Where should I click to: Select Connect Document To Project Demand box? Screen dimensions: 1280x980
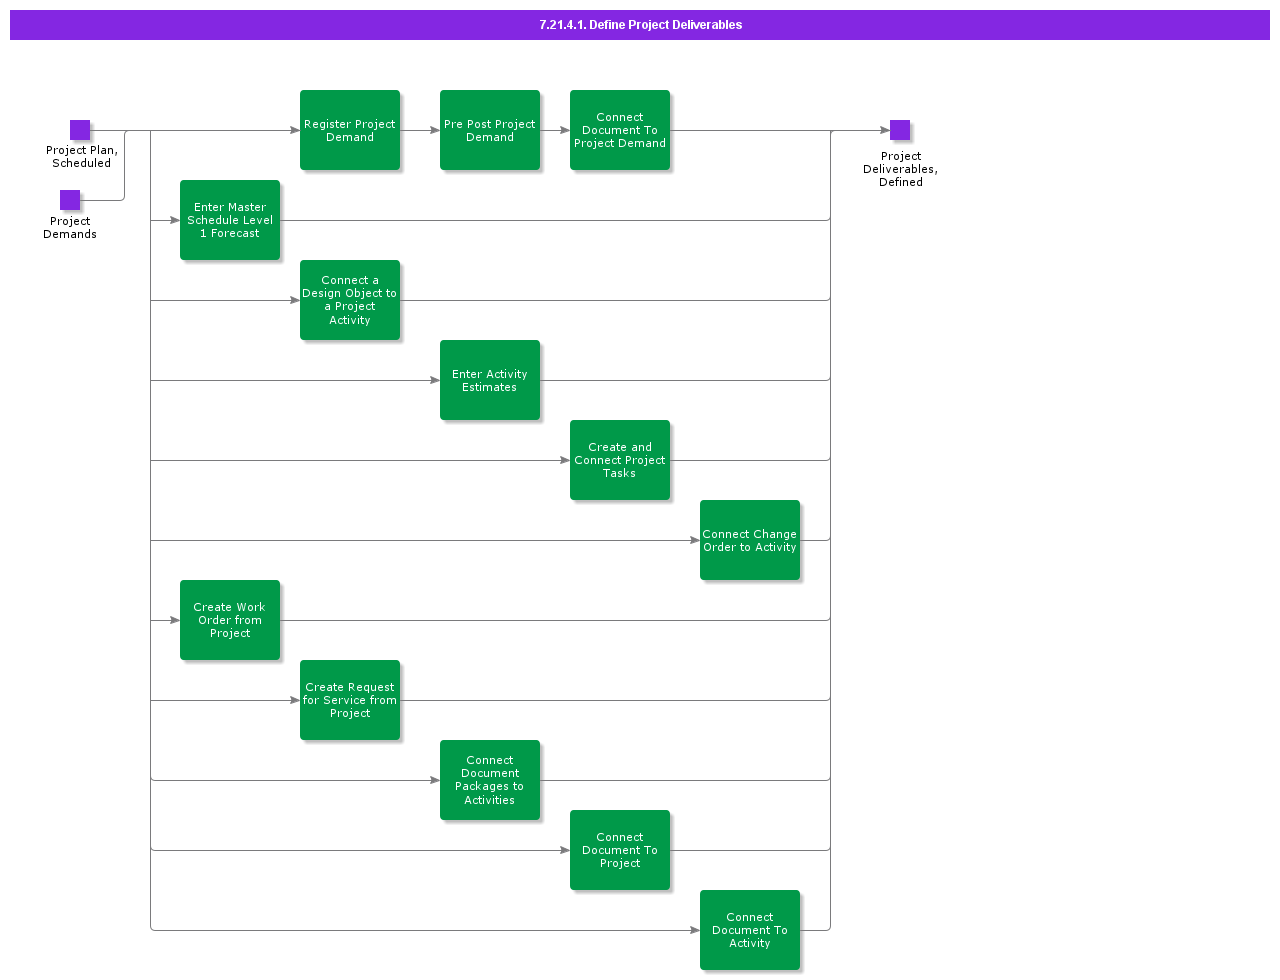(620, 130)
